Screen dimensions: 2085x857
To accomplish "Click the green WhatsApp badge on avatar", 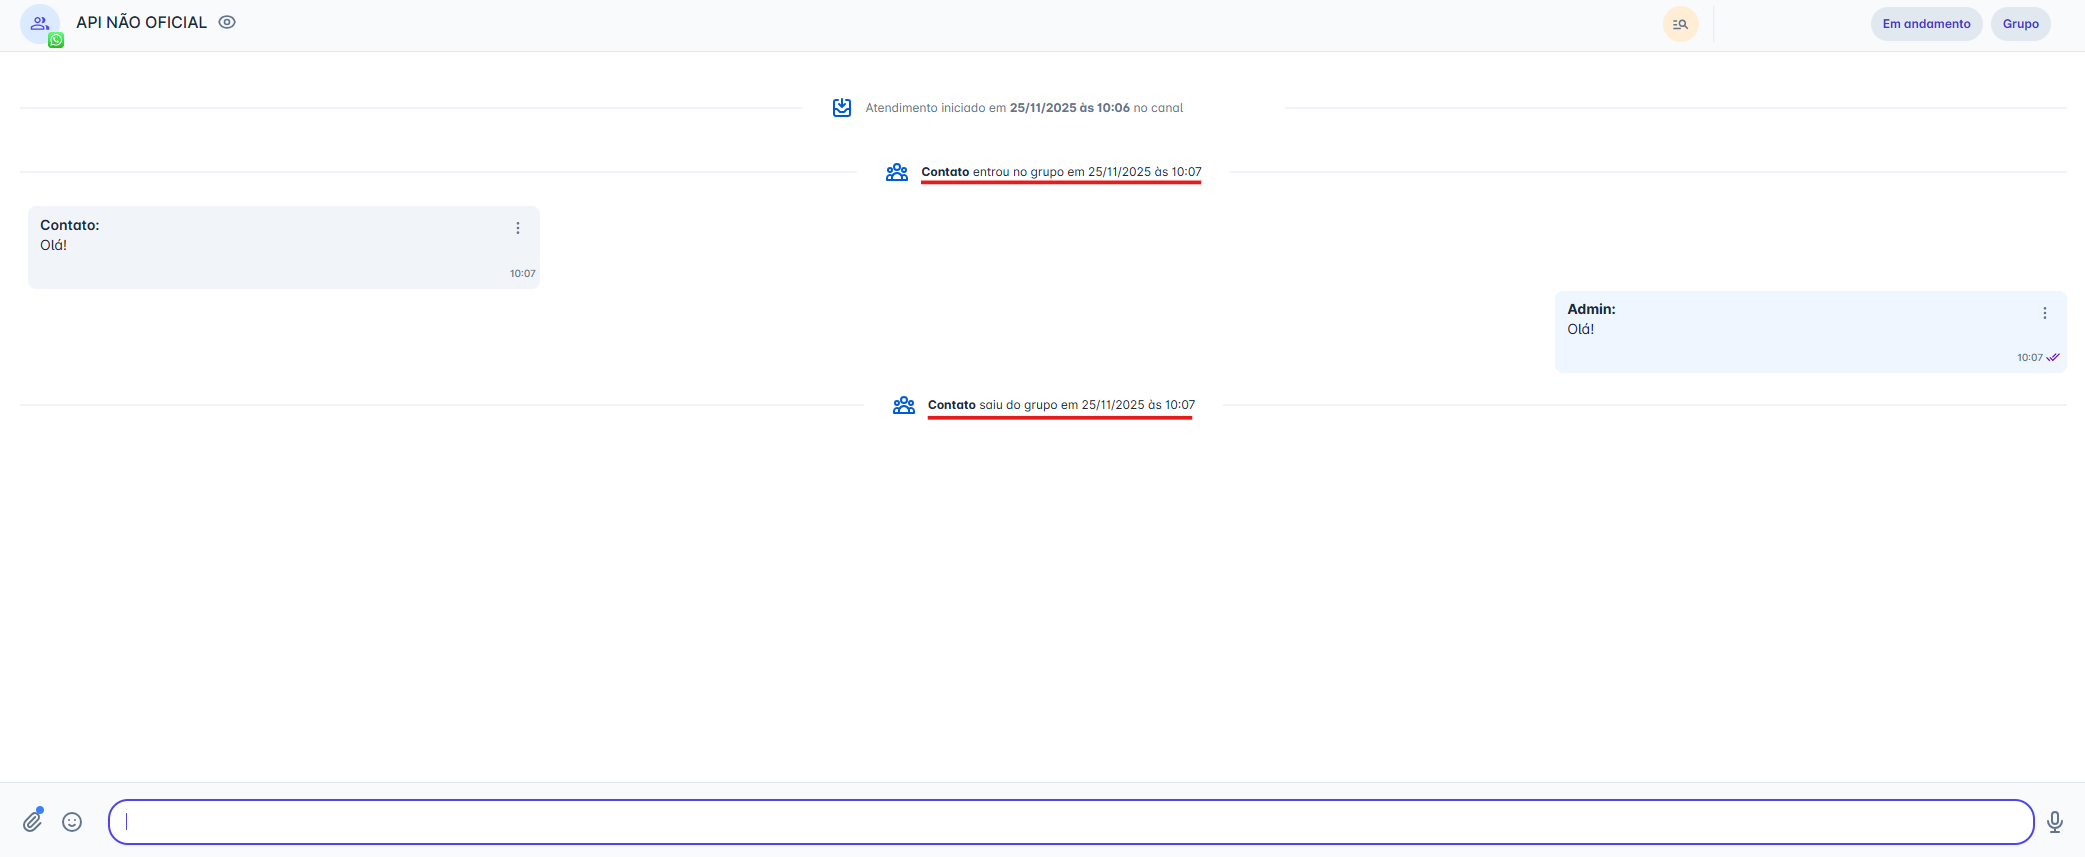I will pyautogui.click(x=56, y=41).
